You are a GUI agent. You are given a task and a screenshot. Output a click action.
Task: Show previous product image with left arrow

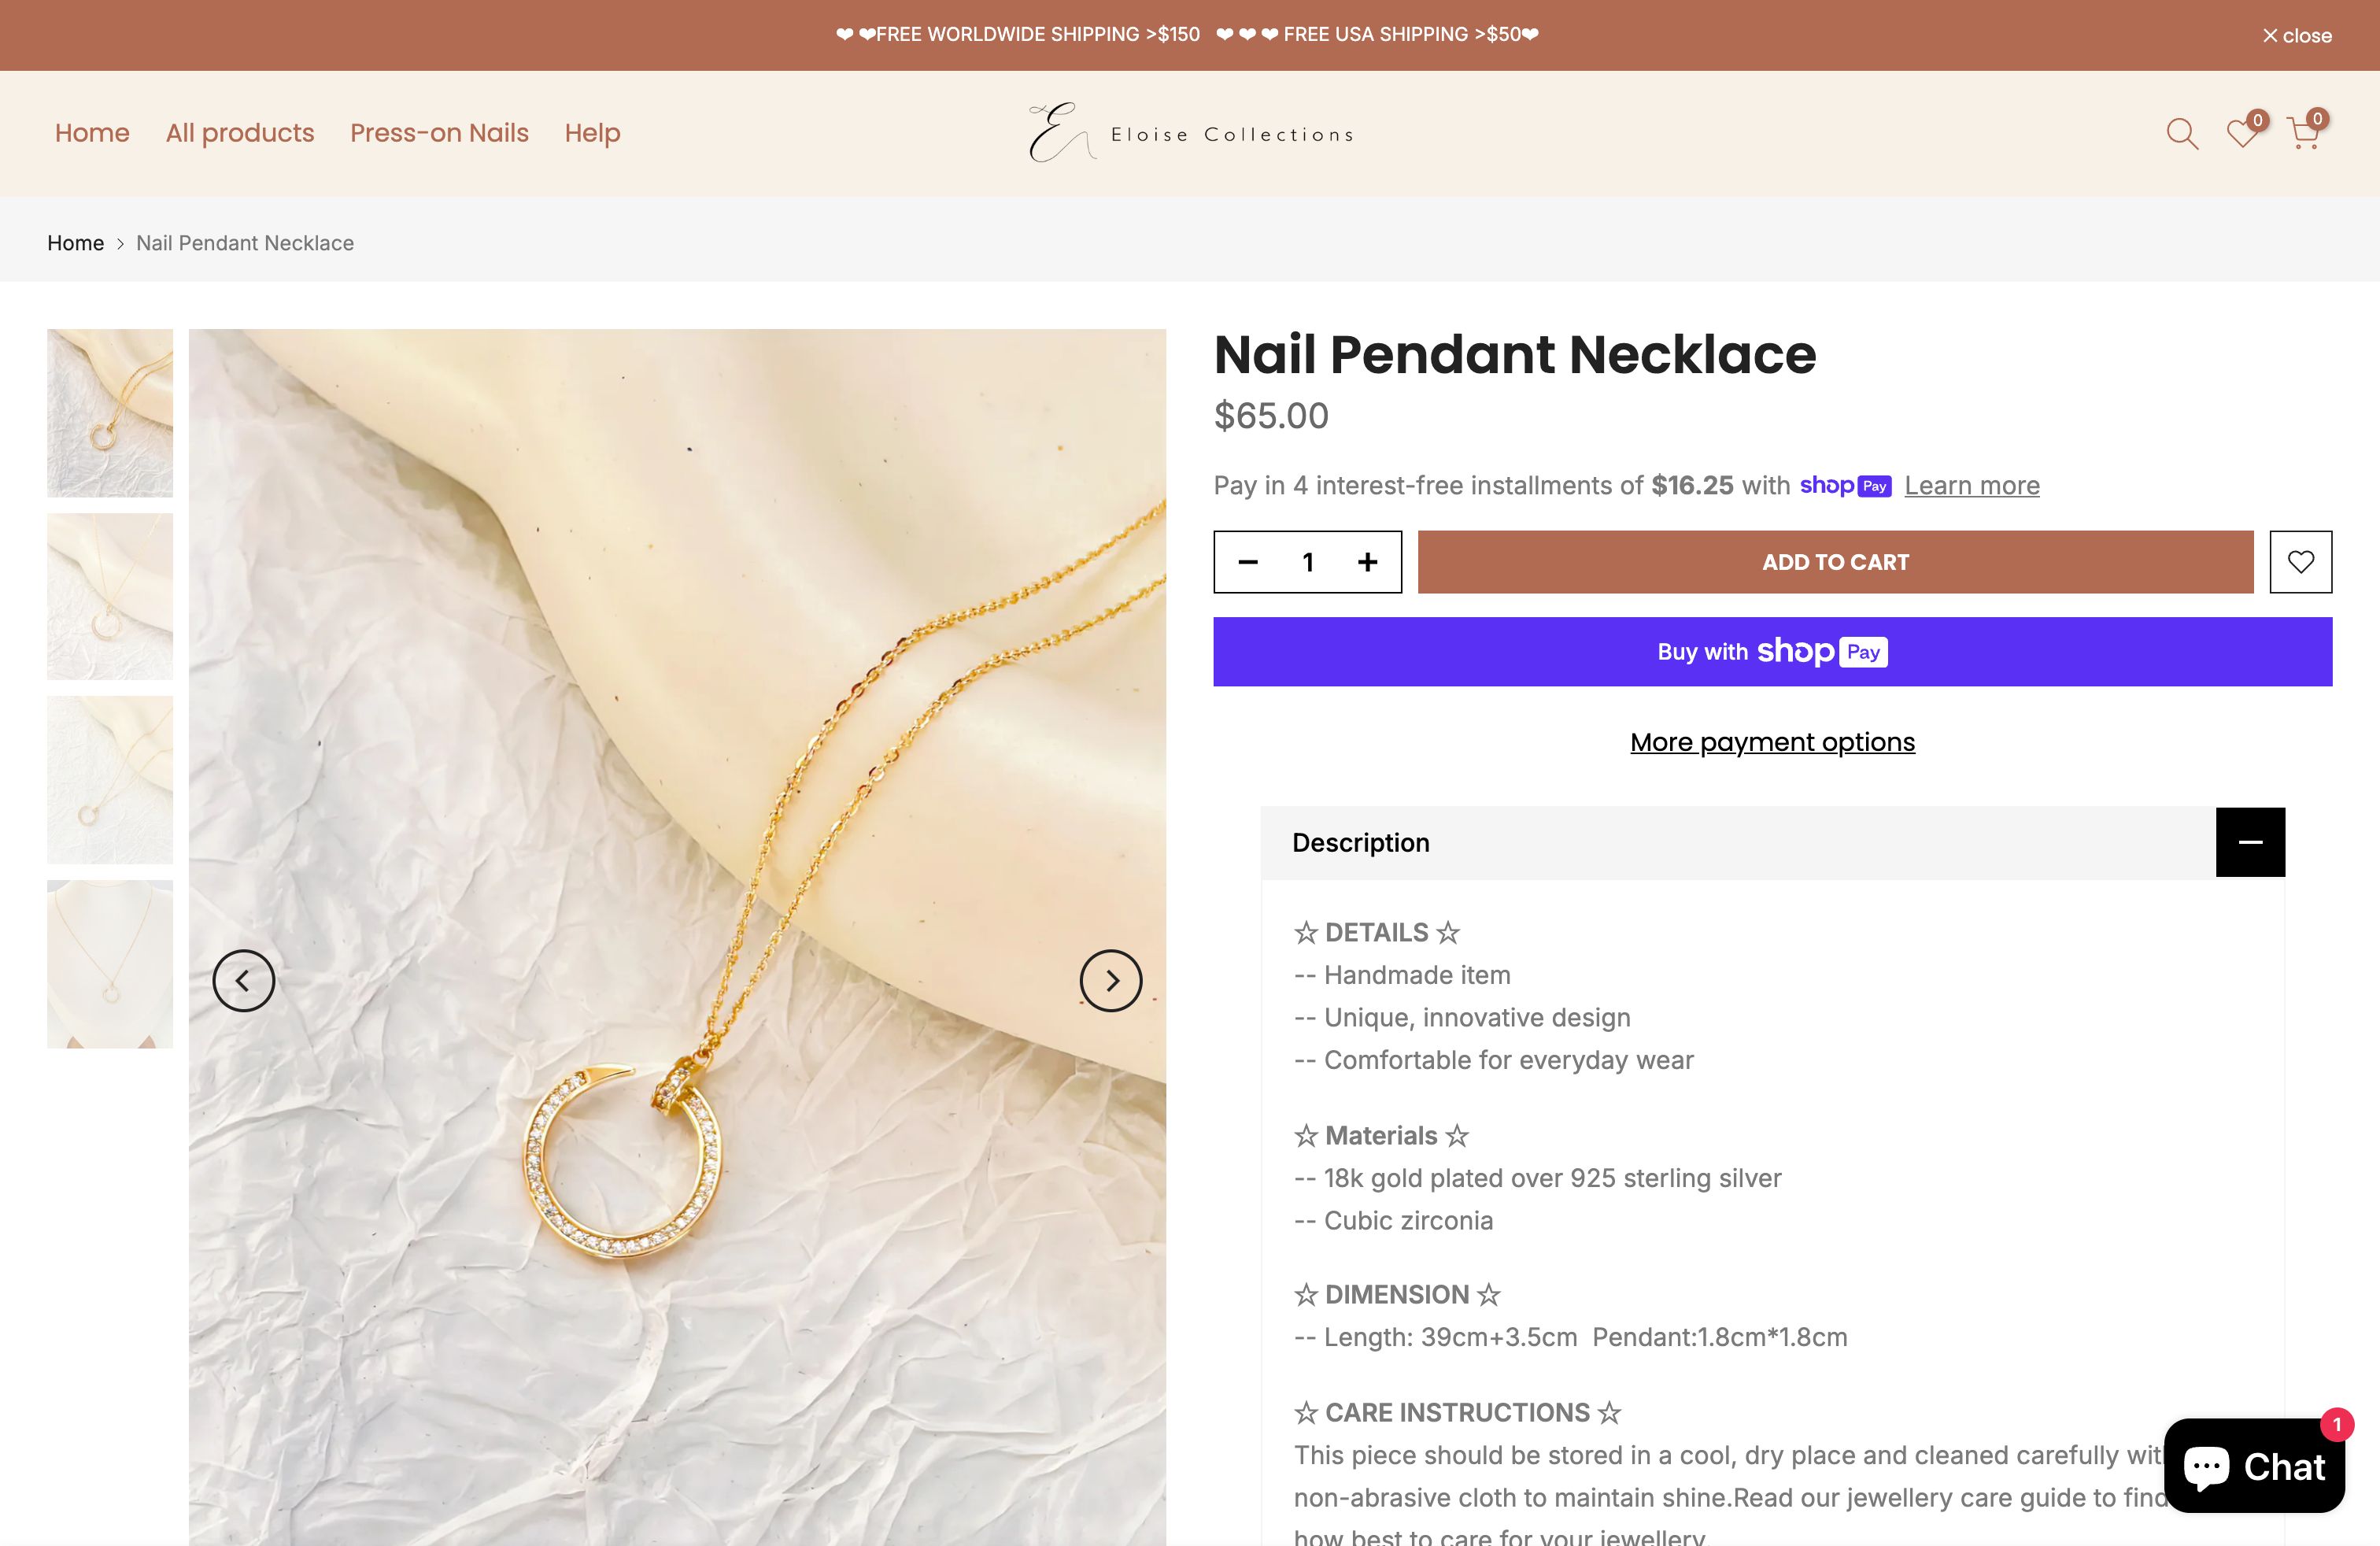pos(243,980)
